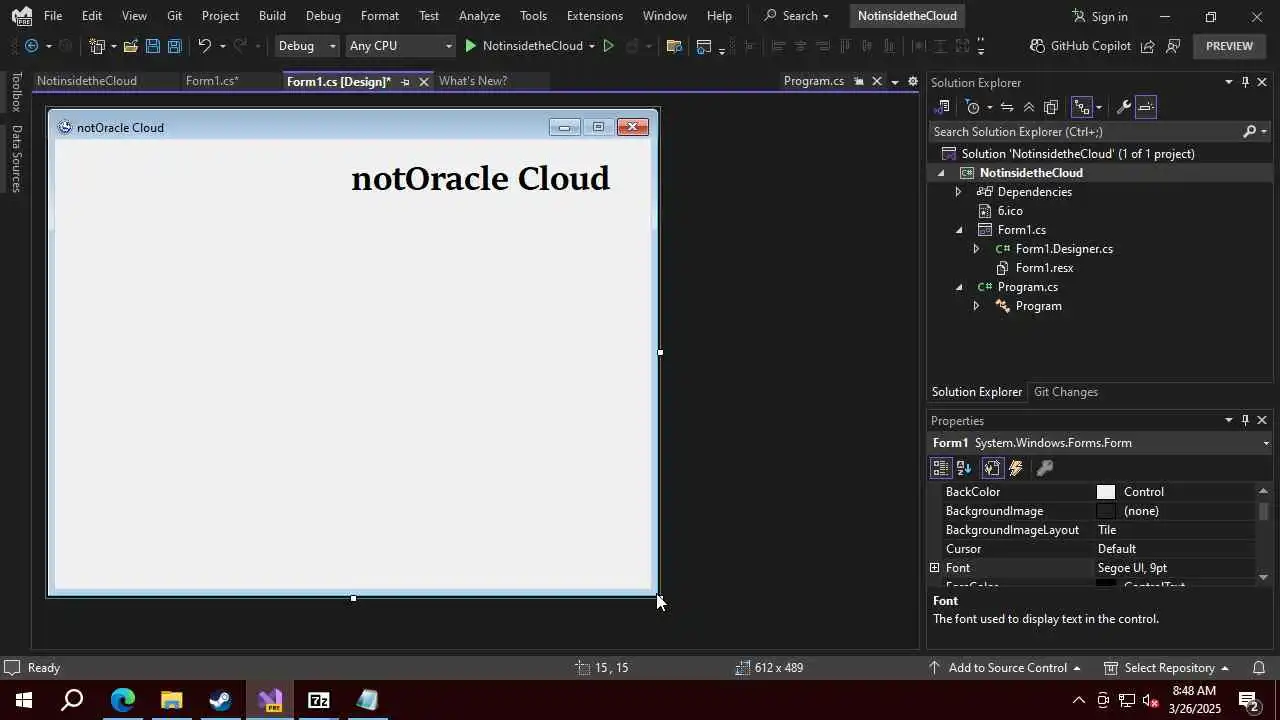Save Form1.cs with the Save icon
This screenshot has height=720, width=1280.
click(152, 46)
